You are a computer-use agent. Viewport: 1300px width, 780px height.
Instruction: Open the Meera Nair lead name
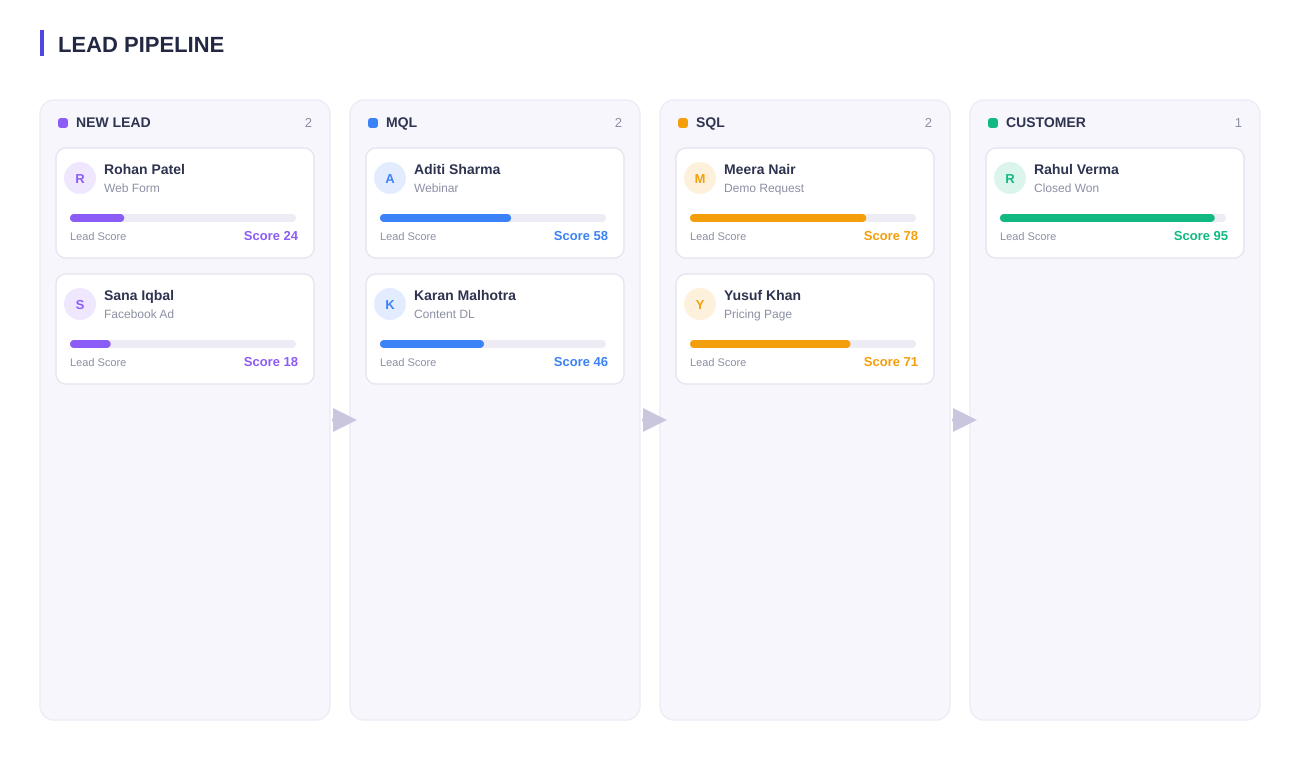point(760,170)
